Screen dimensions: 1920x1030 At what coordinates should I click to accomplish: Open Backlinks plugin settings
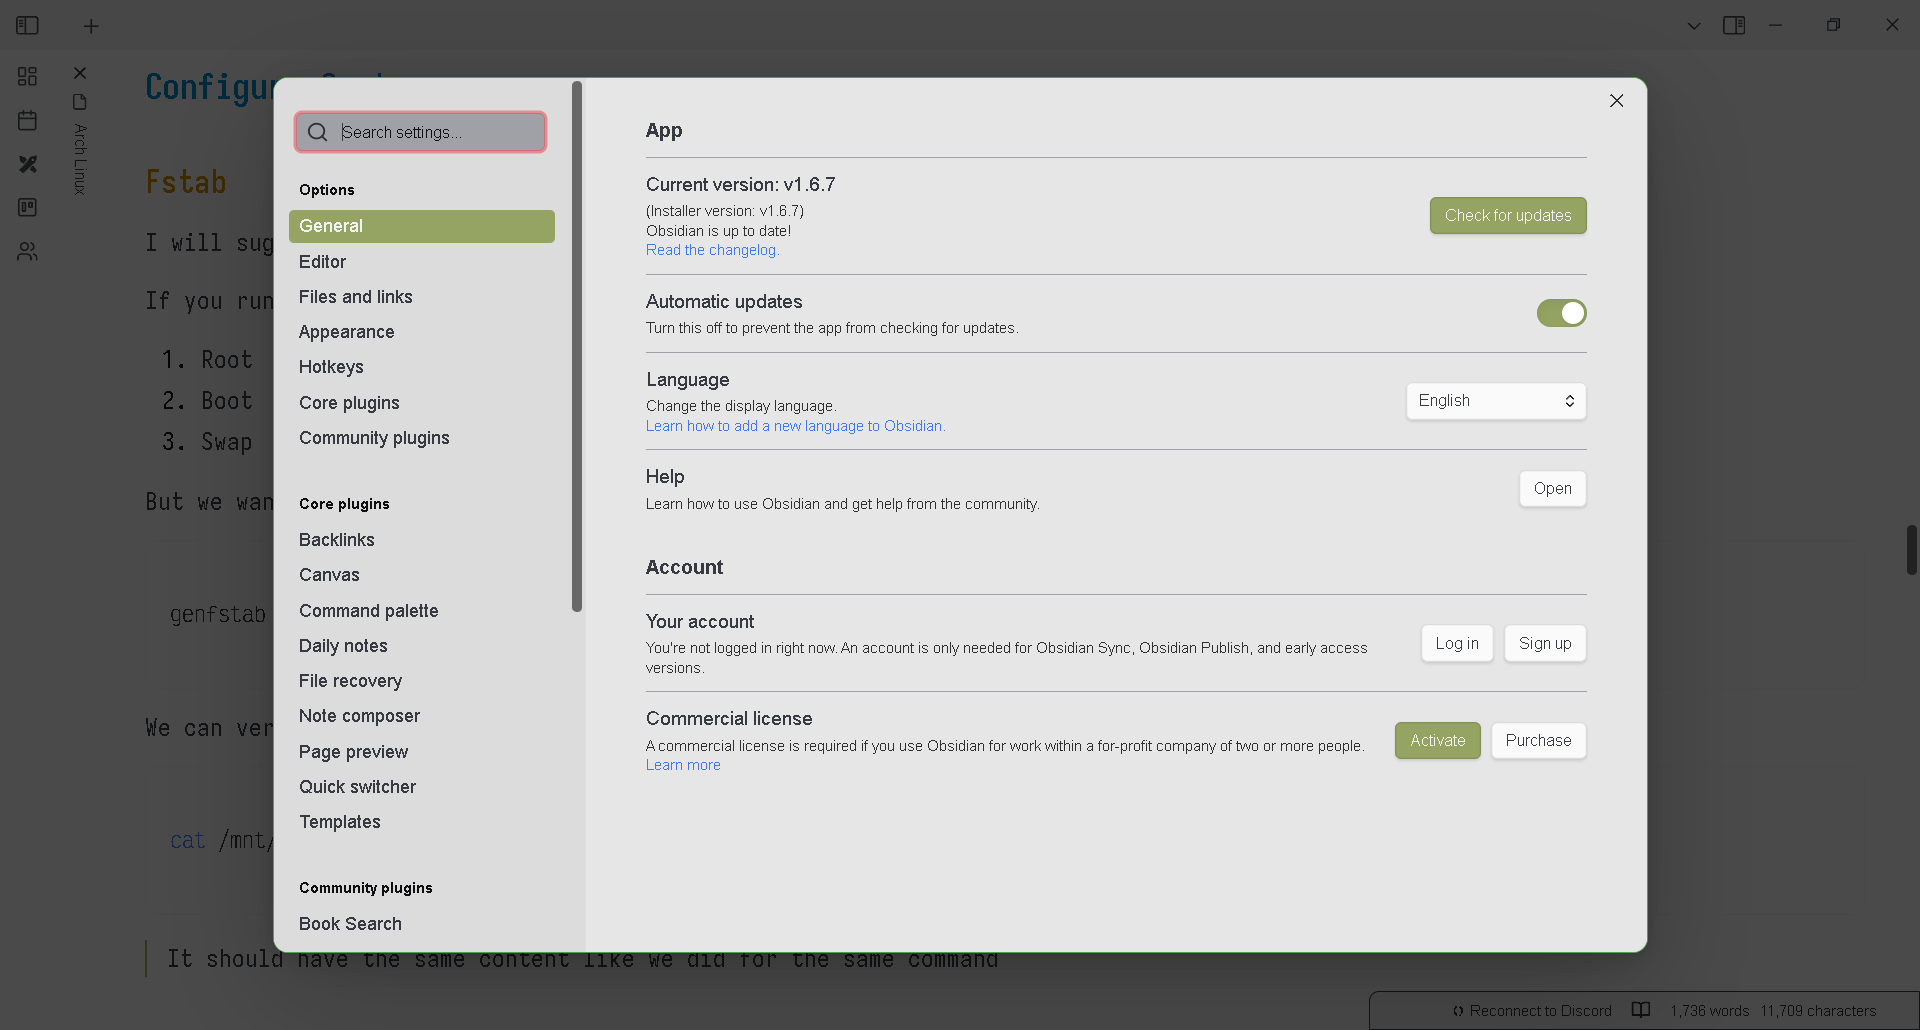point(422,540)
